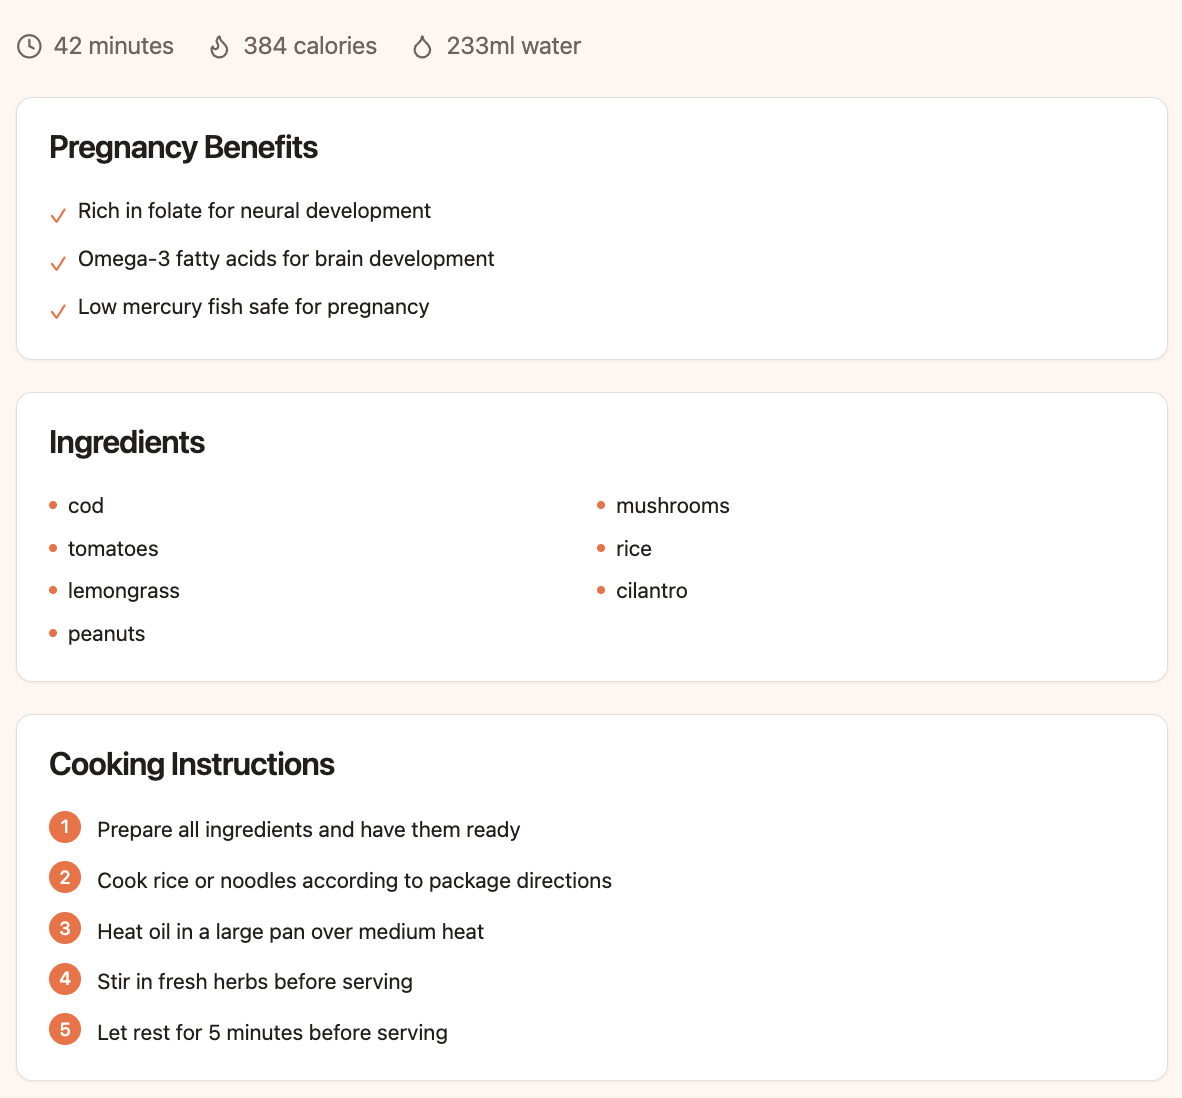This screenshot has height=1098, width=1182.
Task: Click the checkmark beside Omega-3 benefit
Action: [x=58, y=264]
